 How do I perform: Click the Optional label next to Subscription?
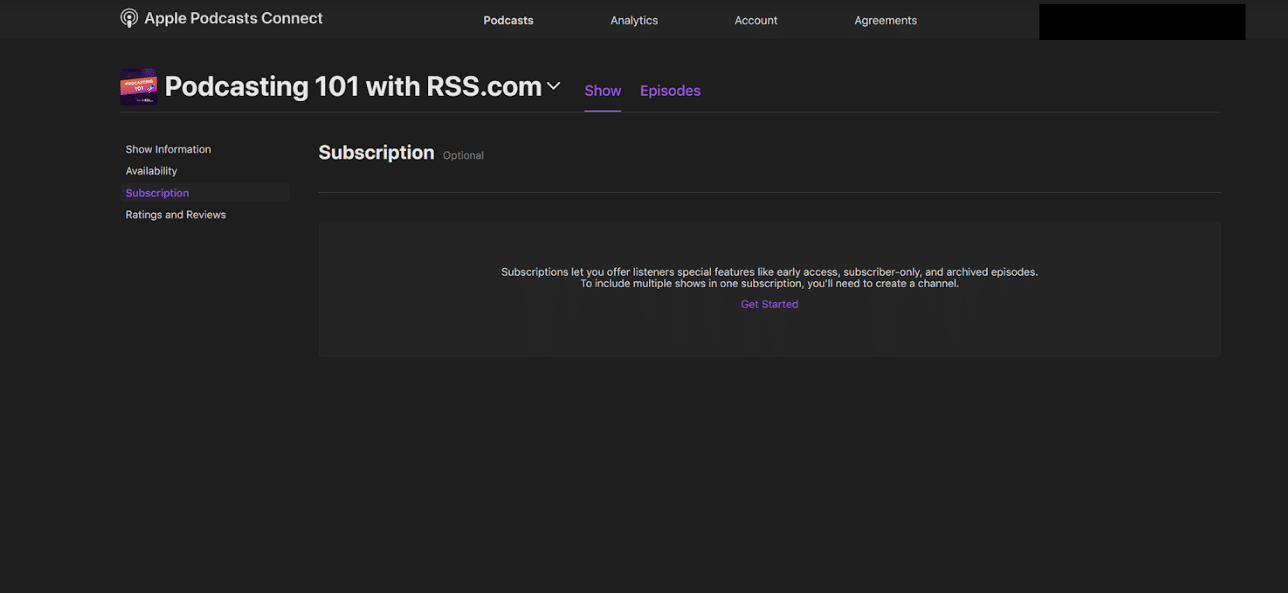point(463,156)
